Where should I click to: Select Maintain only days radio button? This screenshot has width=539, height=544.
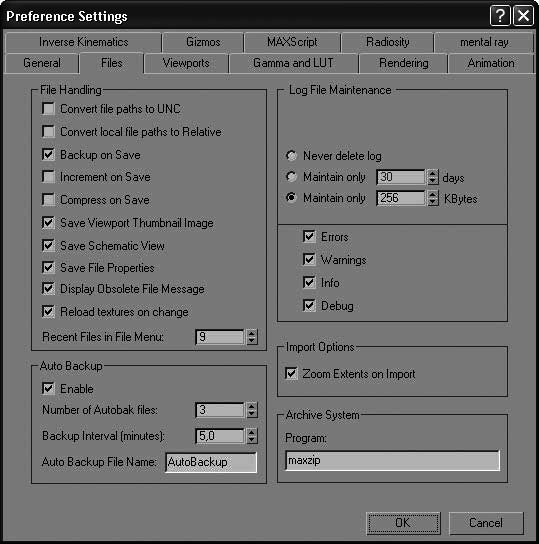pyautogui.click(x=291, y=177)
